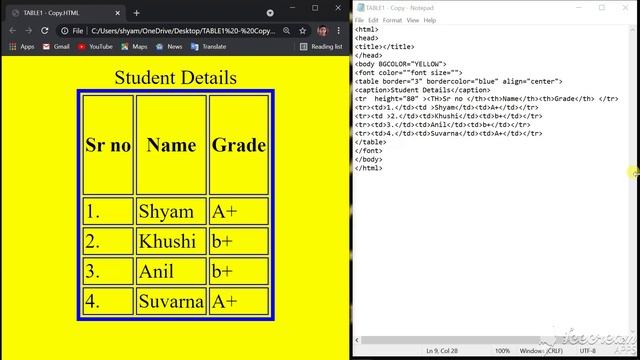Click the 'Student Details' caption in browser
640x360 pixels.
[176, 78]
